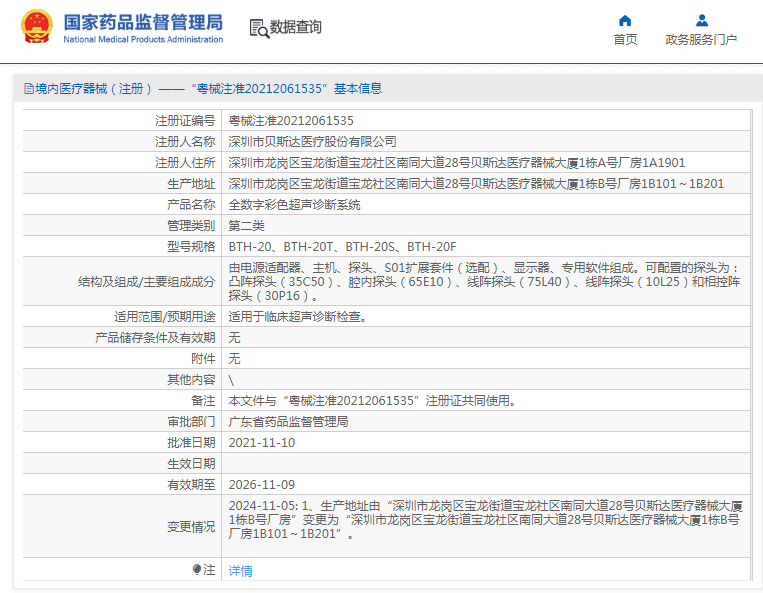Click 国家药品监督管理局 site title
This screenshot has height=593, width=763.
tap(143, 22)
